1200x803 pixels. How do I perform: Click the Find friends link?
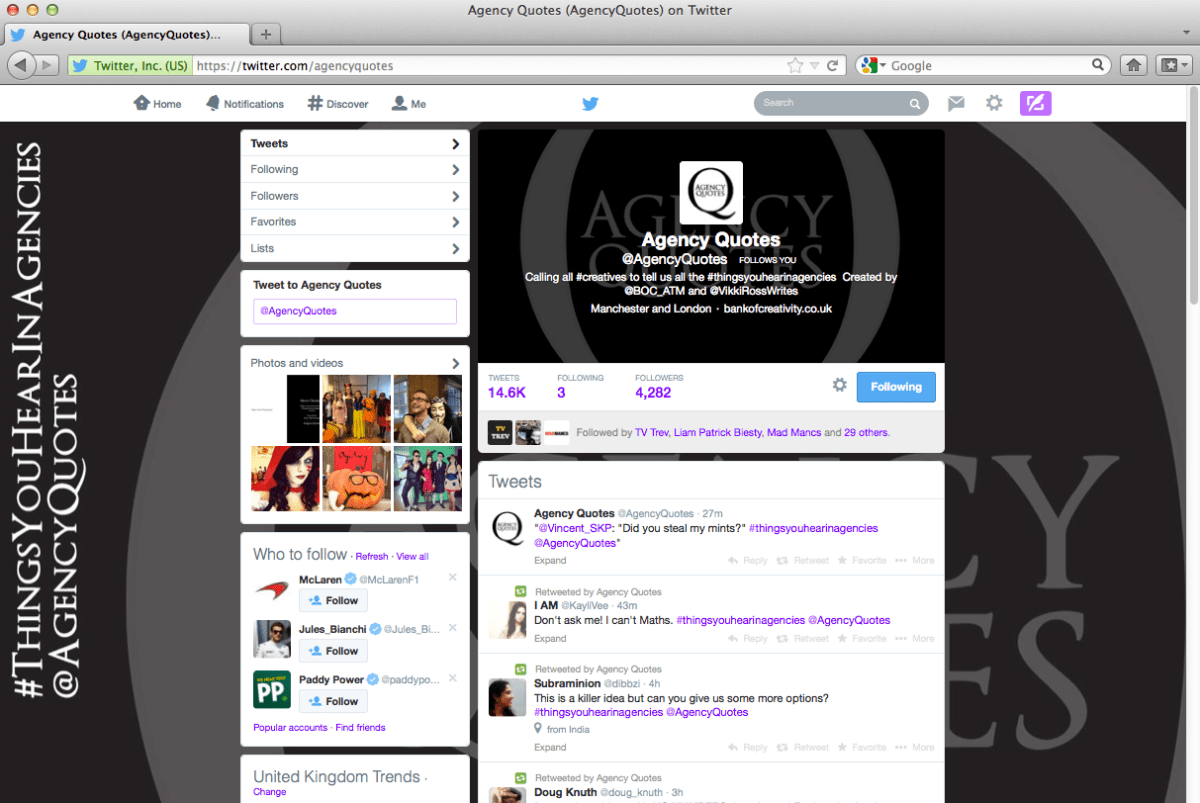[360, 727]
